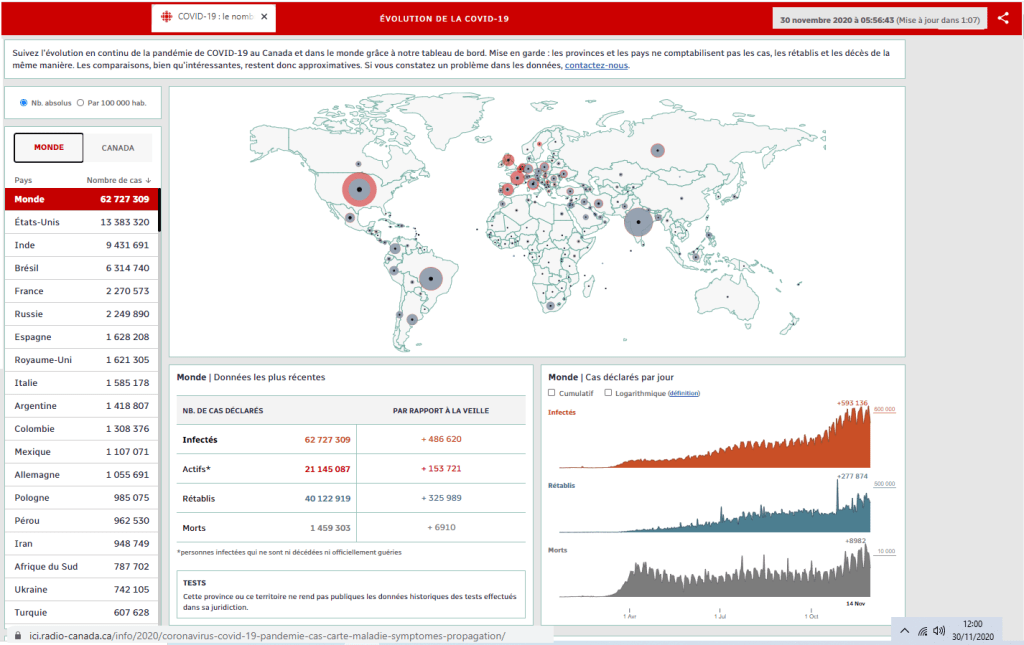Open the 'définition' link next to Logarithmique
The image size is (1024, 645).
pos(684,393)
